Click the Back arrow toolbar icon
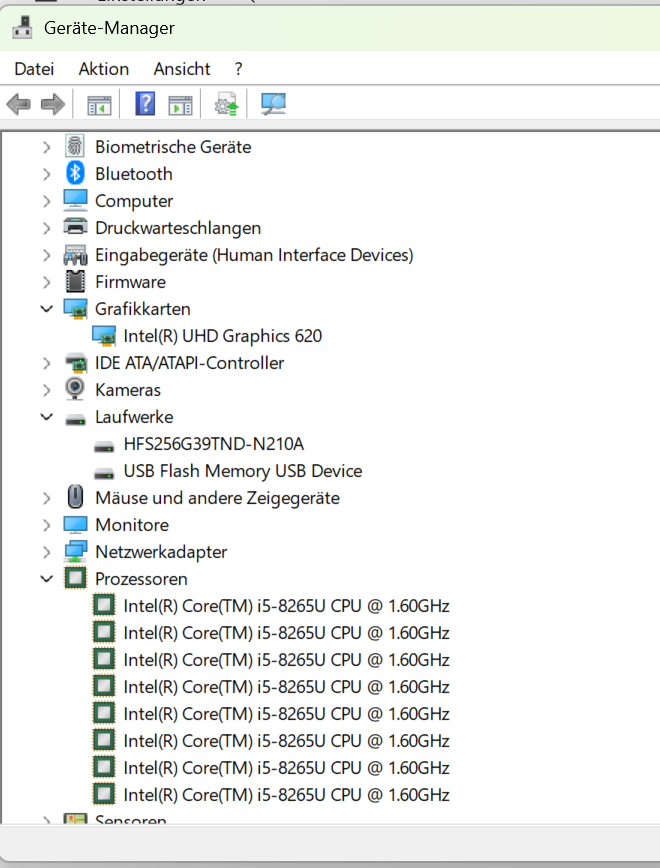This screenshot has width=660, height=868. 18,104
